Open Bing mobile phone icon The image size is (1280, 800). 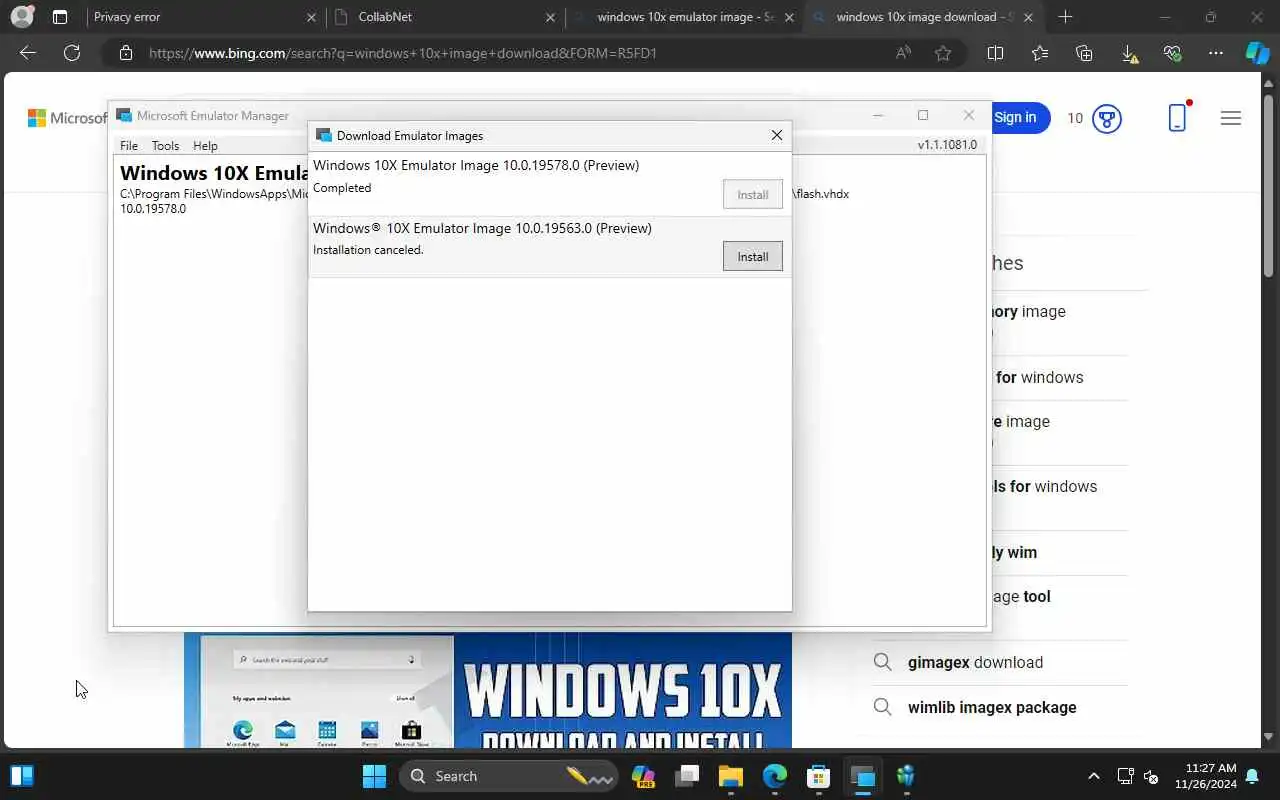(1178, 117)
